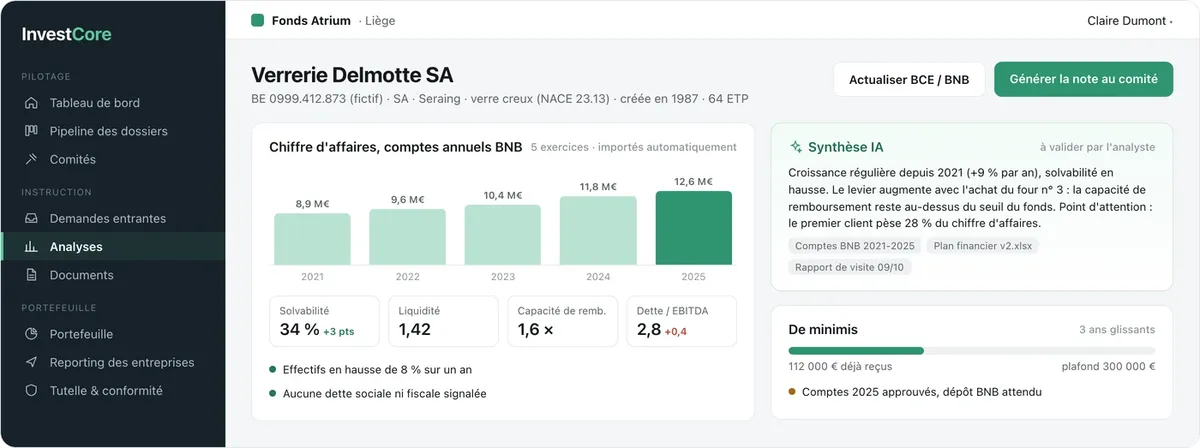The width and height of the screenshot is (1200, 448).
Task: Go to Comités section
Action: (x=113, y=159)
